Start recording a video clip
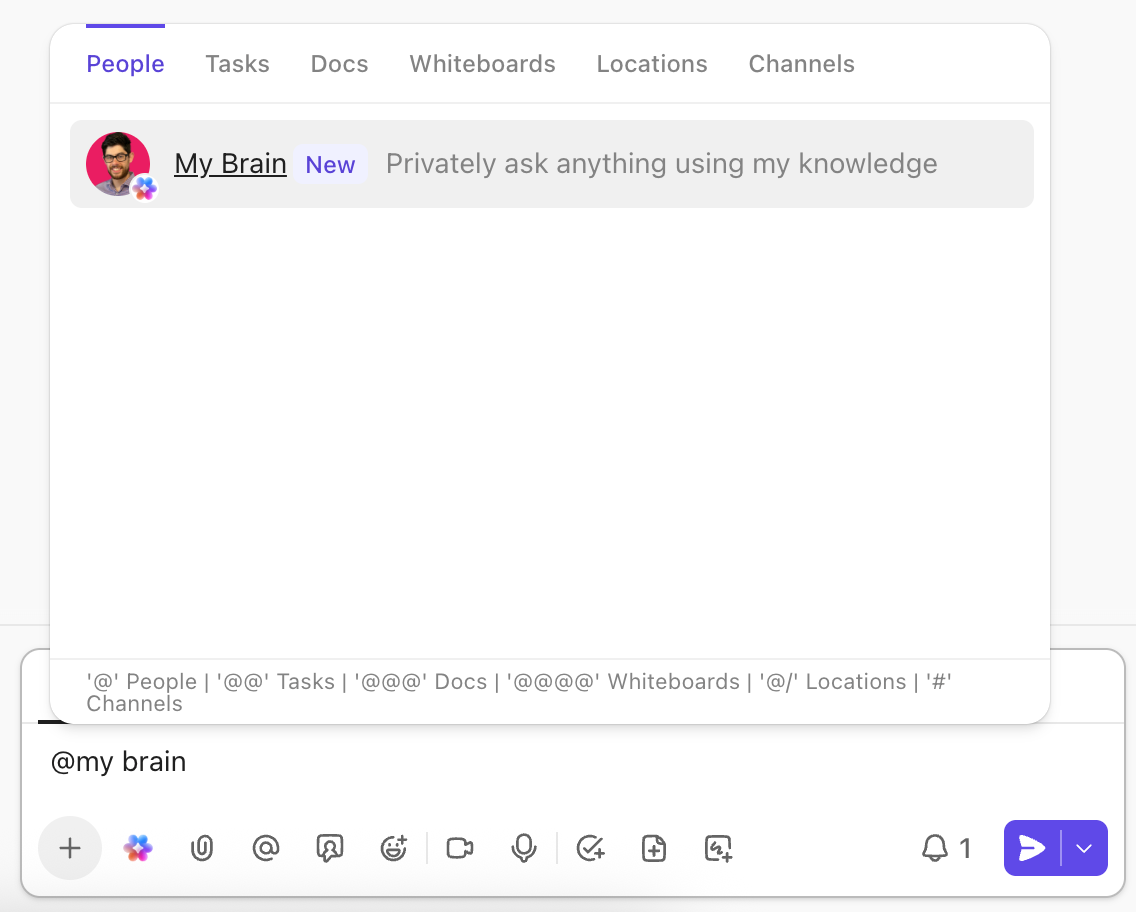Image resolution: width=1136 pixels, height=912 pixels. pyautogui.click(x=459, y=848)
